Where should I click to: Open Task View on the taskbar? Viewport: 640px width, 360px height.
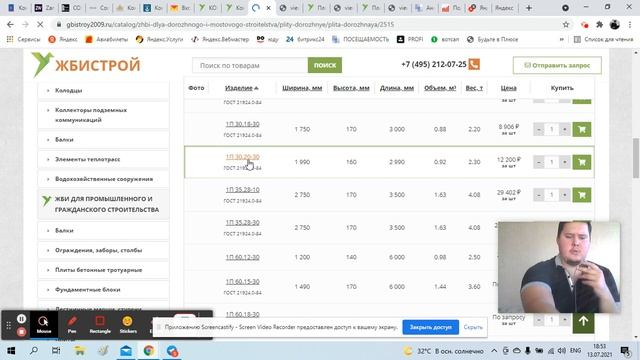56,351
